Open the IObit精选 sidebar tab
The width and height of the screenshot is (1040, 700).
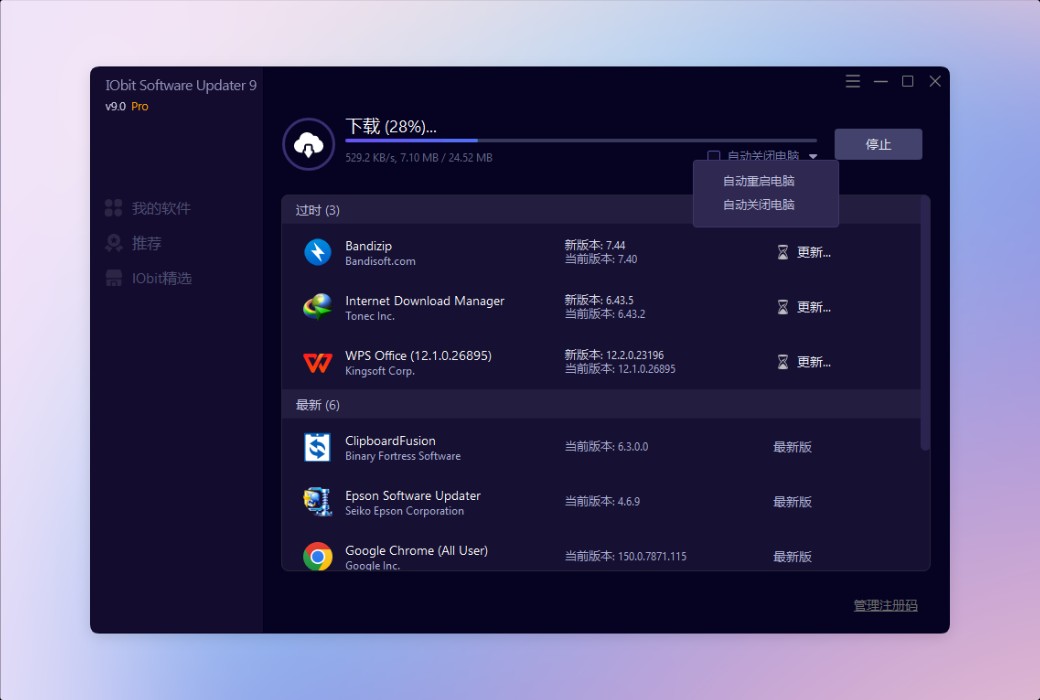click(x=149, y=278)
